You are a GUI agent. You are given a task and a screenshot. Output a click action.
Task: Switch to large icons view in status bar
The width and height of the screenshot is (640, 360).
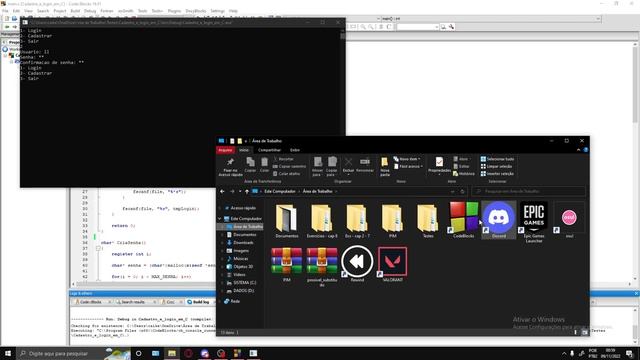(584, 332)
